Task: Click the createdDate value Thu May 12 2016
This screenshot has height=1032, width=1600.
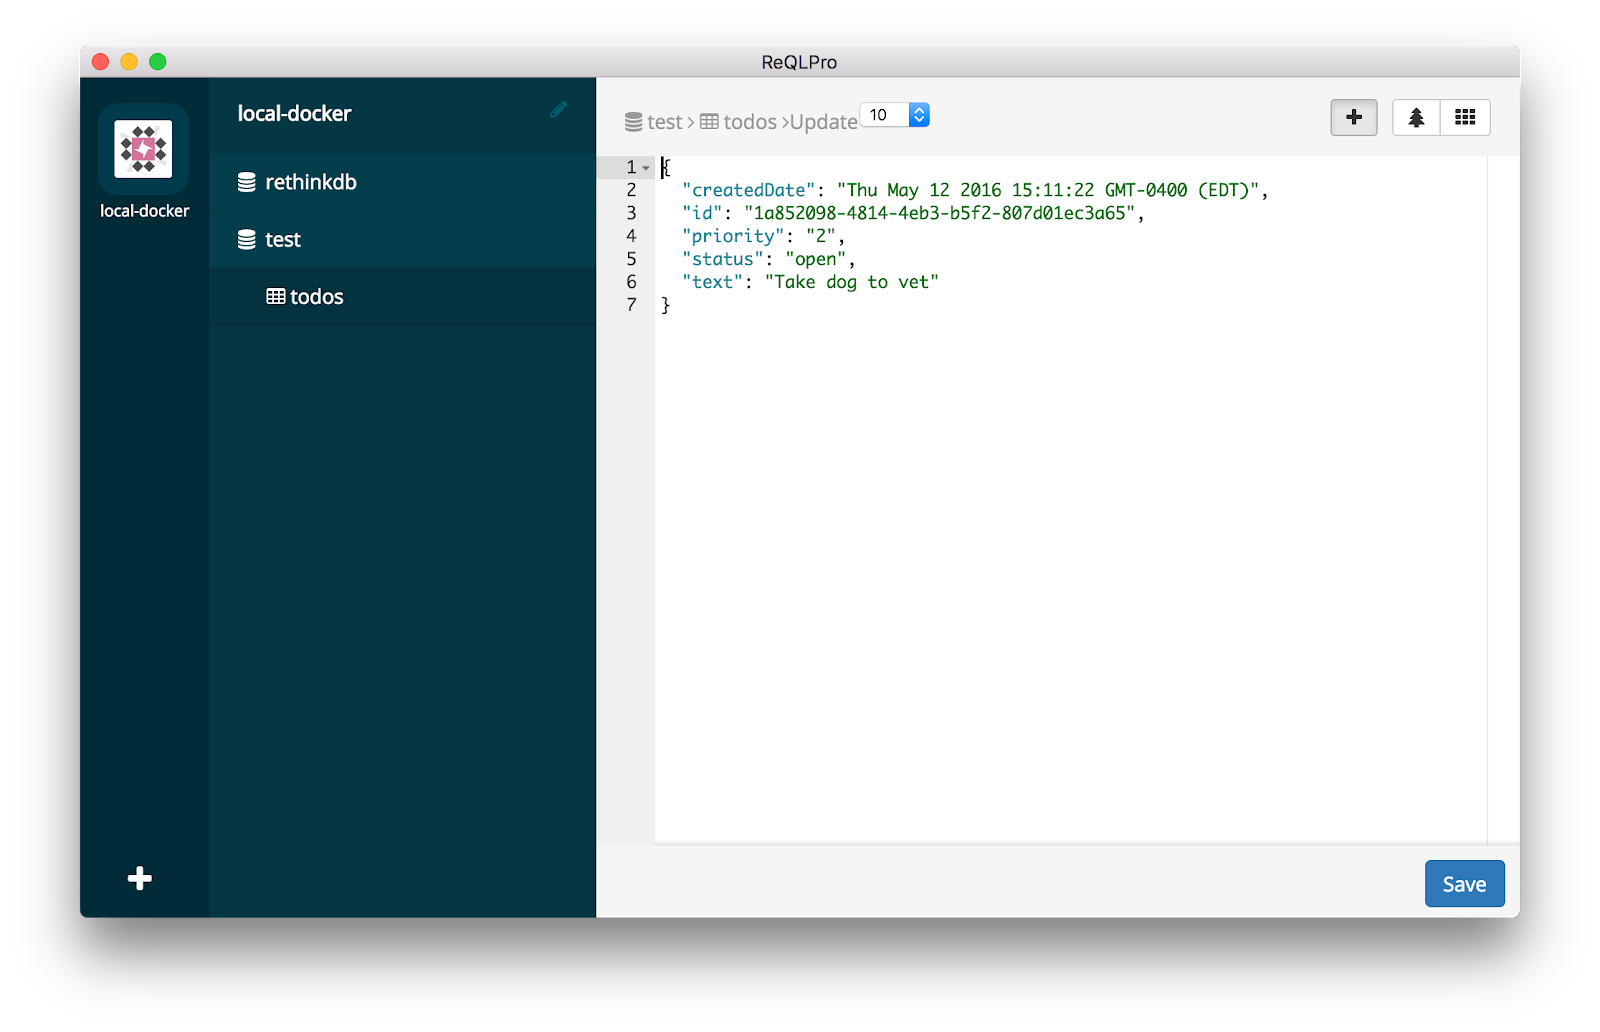Action: [x=1049, y=190]
